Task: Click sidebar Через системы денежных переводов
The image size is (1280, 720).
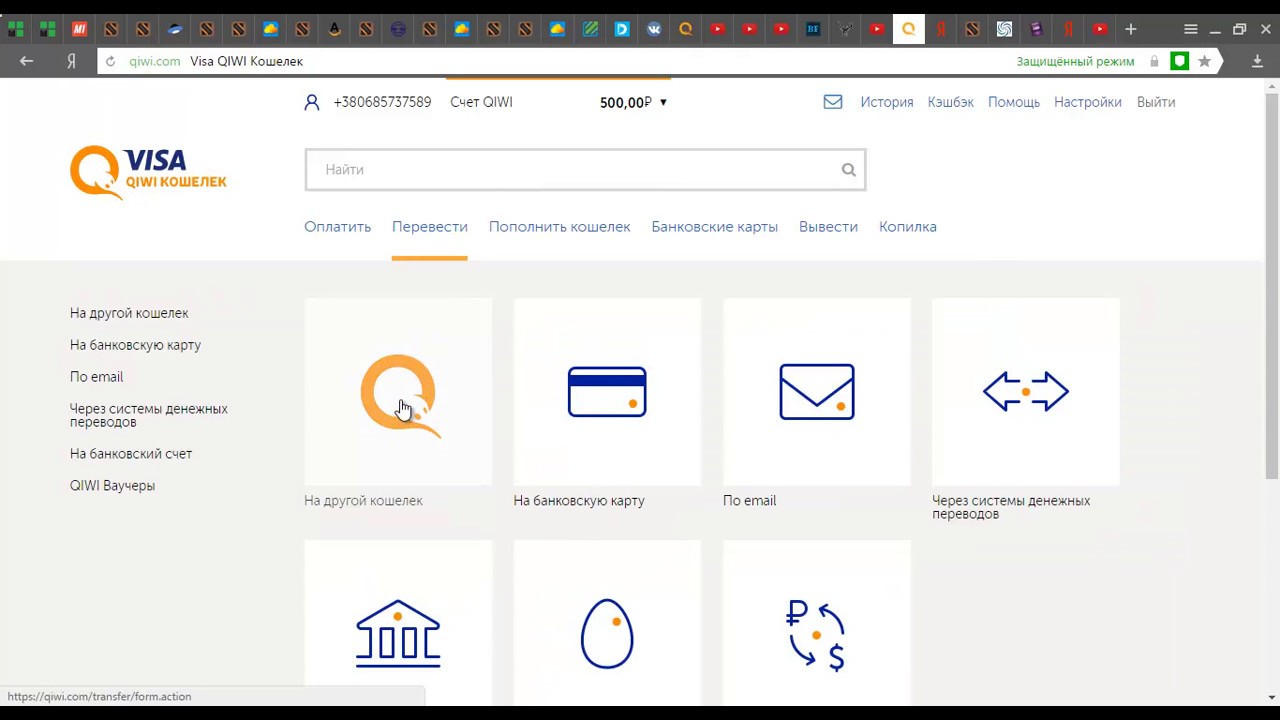Action: pyautogui.click(x=149, y=415)
